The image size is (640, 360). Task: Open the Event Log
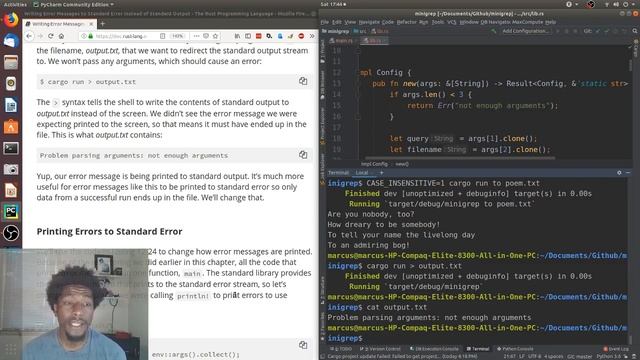(x=616, y=349)
